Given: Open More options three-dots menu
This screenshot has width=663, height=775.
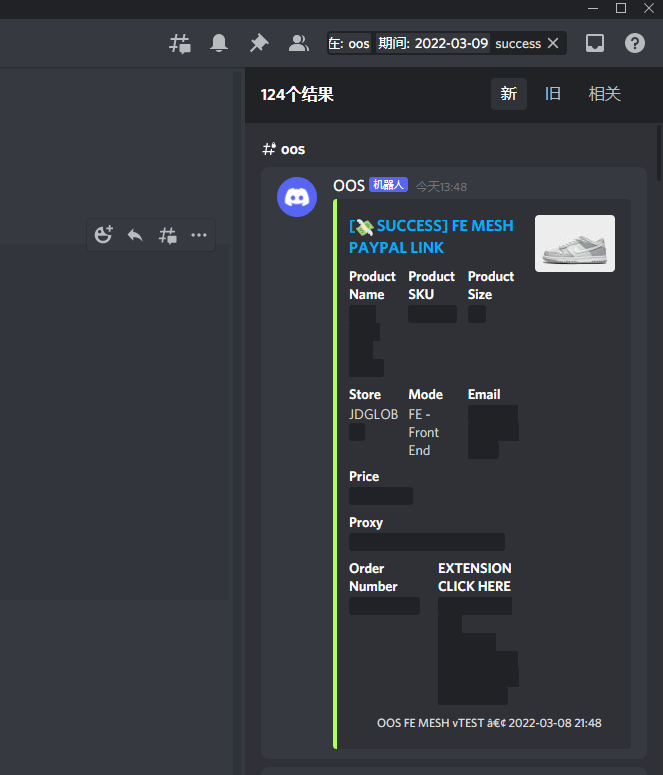Looking at the screenshot, I should click(x=199, y=235).
